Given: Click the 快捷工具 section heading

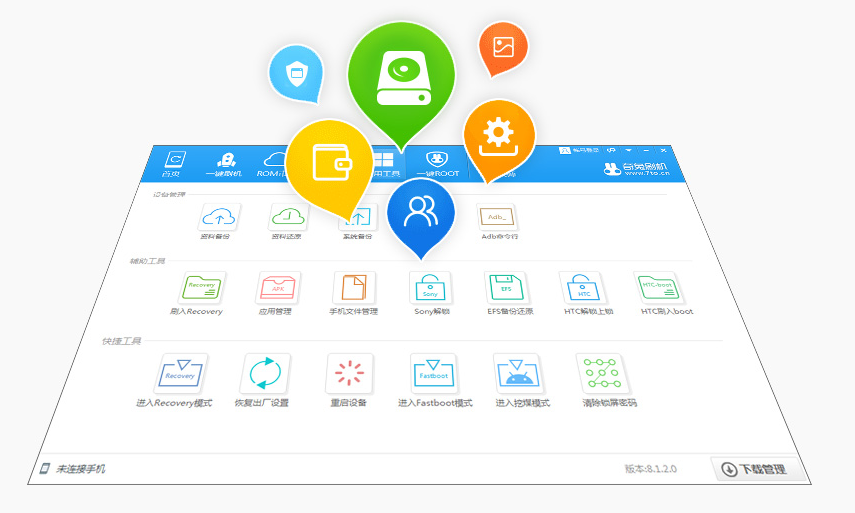Looking at the screenshot, I should tap(122, 341).
